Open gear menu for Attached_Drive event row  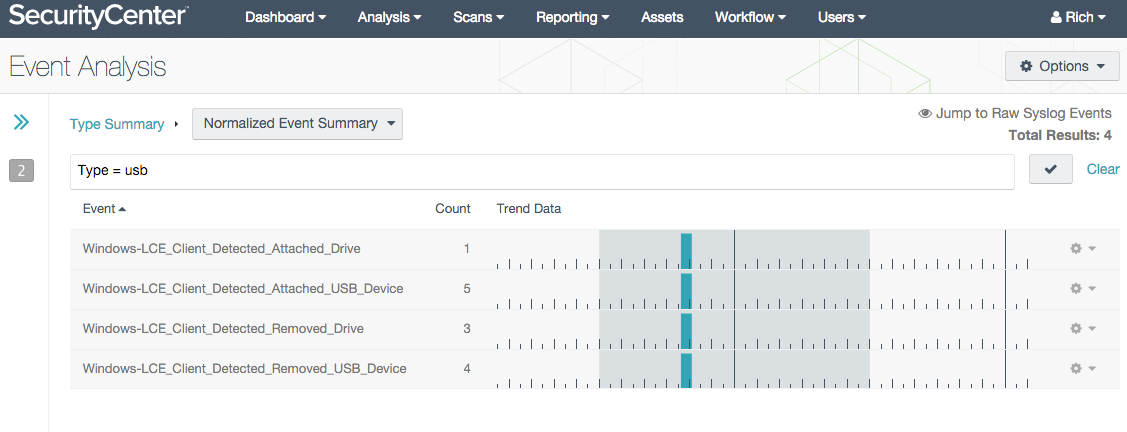(x=1082, y=249)
